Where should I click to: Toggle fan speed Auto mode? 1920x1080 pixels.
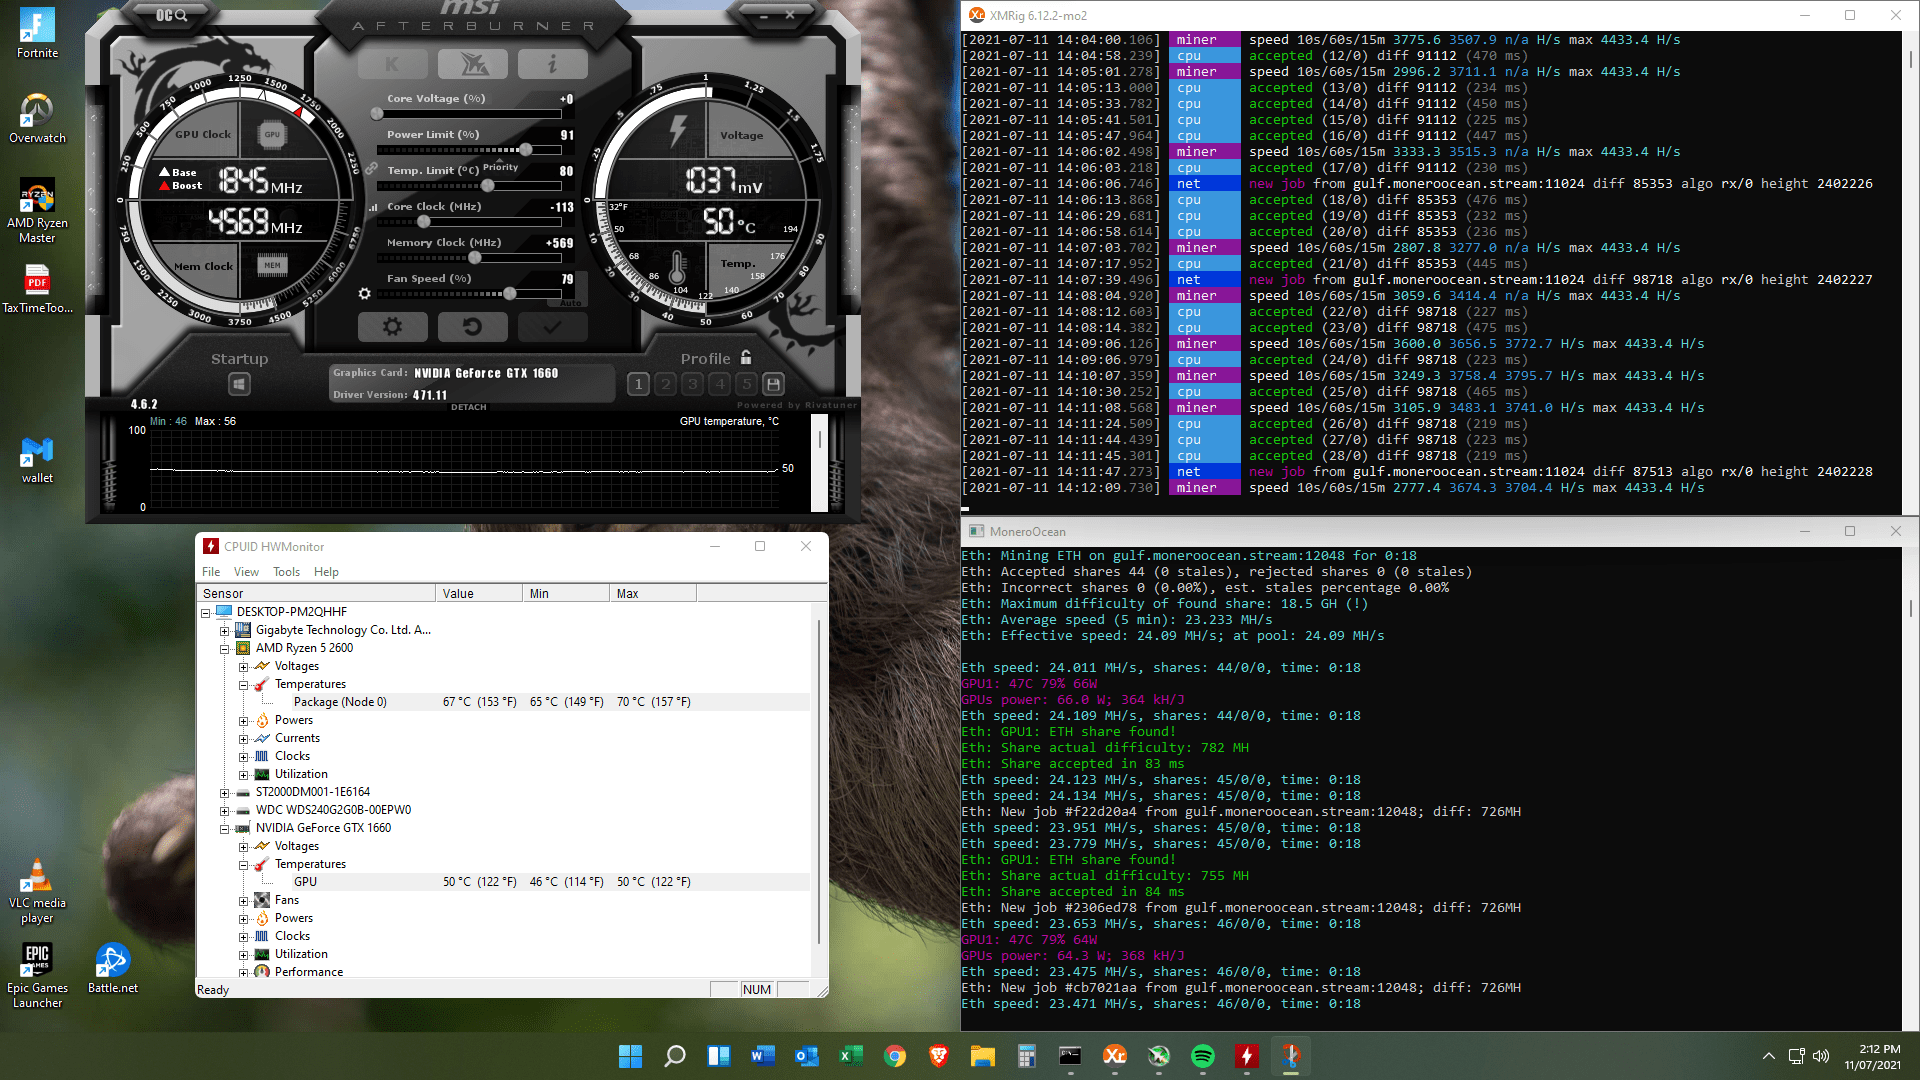coord(570,303)
